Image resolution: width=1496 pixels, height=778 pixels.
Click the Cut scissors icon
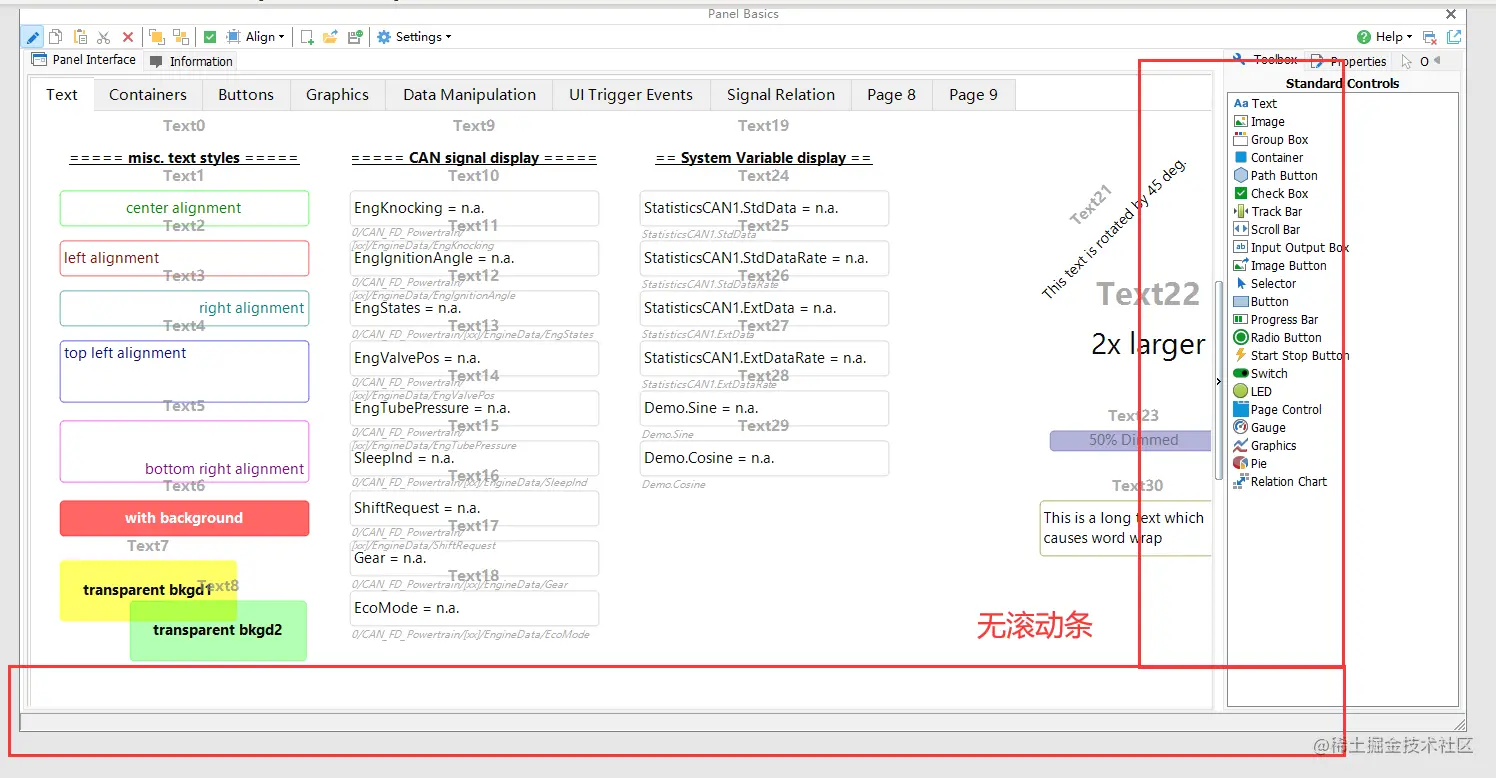(x=104, y=37)
